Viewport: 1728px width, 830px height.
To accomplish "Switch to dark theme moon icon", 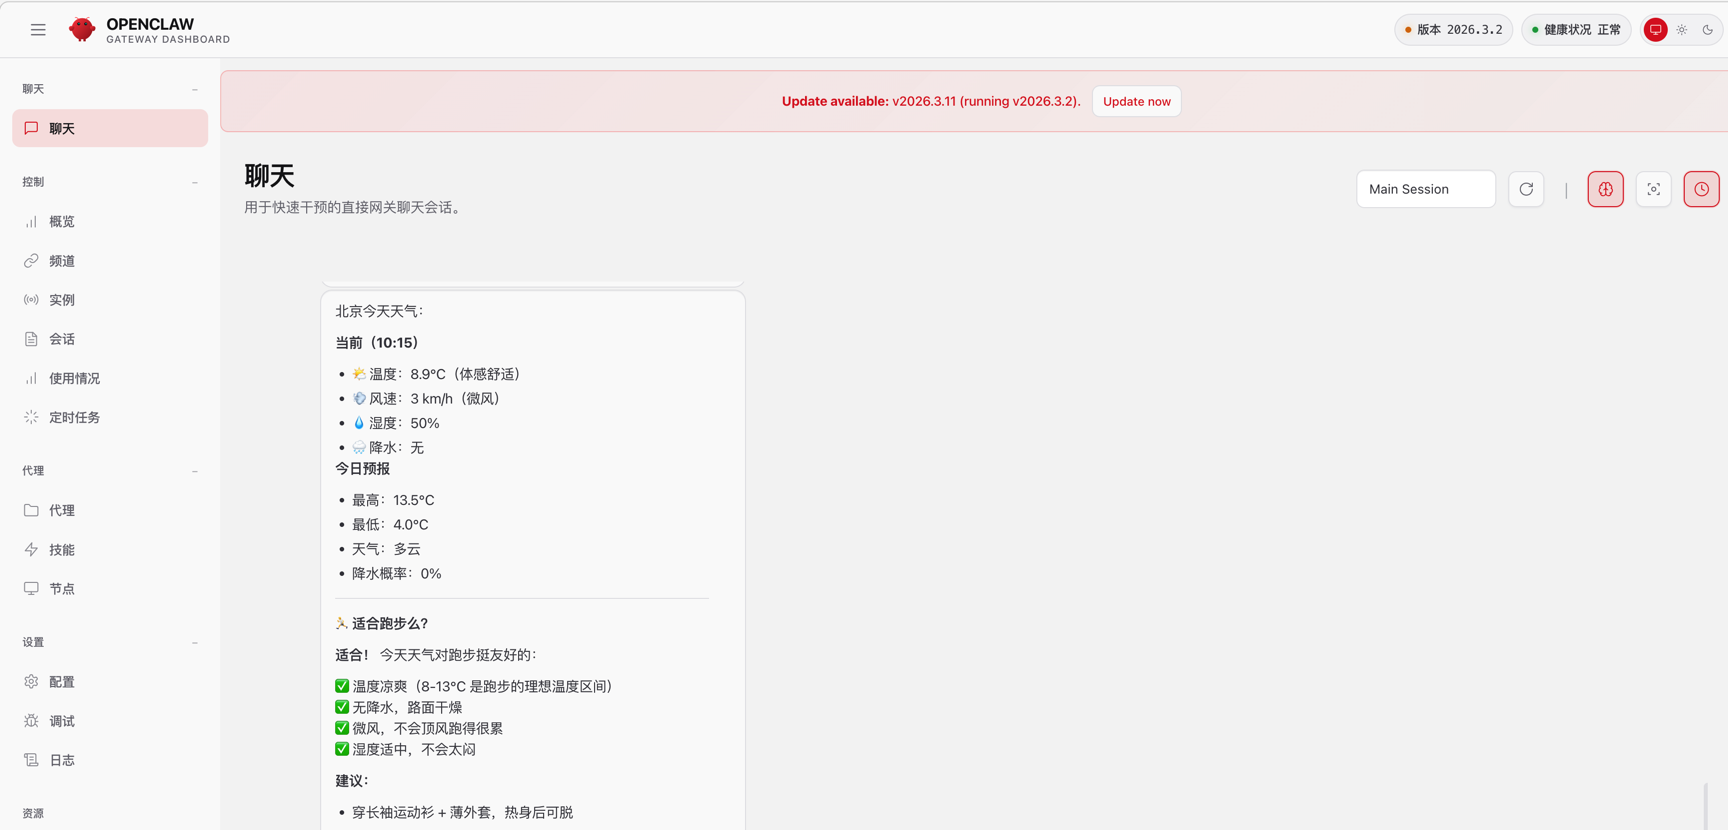I will (x=1708, y=30).
